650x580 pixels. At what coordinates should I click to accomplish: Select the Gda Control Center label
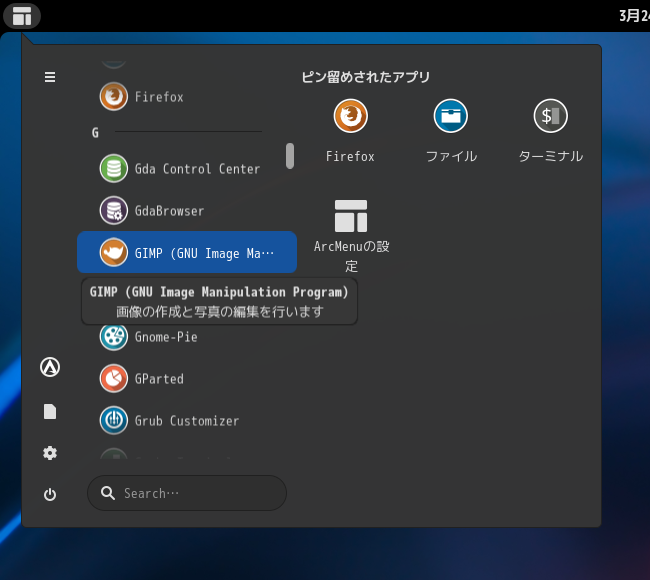click(x=197, y=169)
